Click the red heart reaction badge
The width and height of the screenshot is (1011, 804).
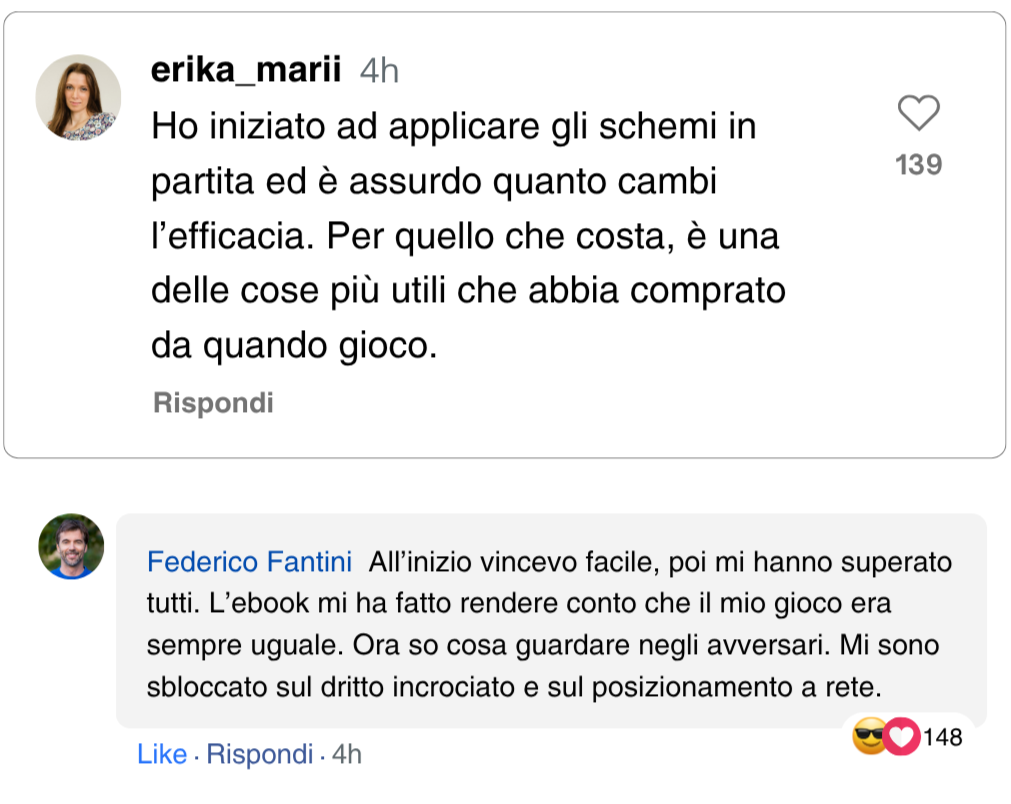902,738
